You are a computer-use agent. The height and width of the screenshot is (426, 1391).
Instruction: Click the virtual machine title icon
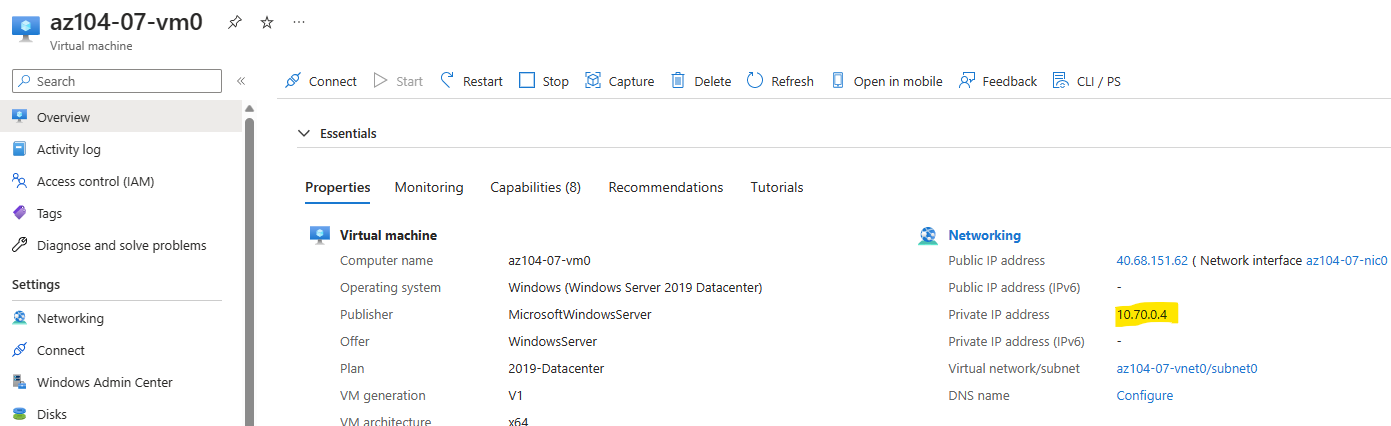26,28
